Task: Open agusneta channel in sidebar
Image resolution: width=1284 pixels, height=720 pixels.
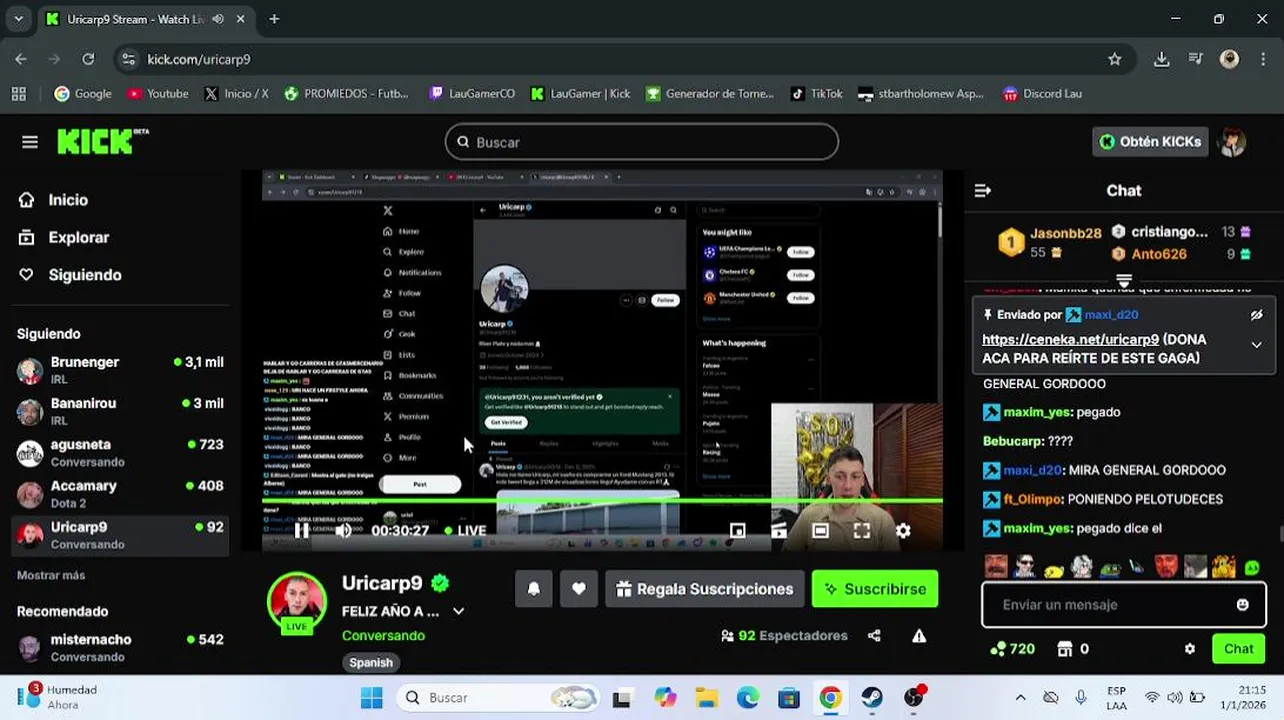Action: pos(121,453)
